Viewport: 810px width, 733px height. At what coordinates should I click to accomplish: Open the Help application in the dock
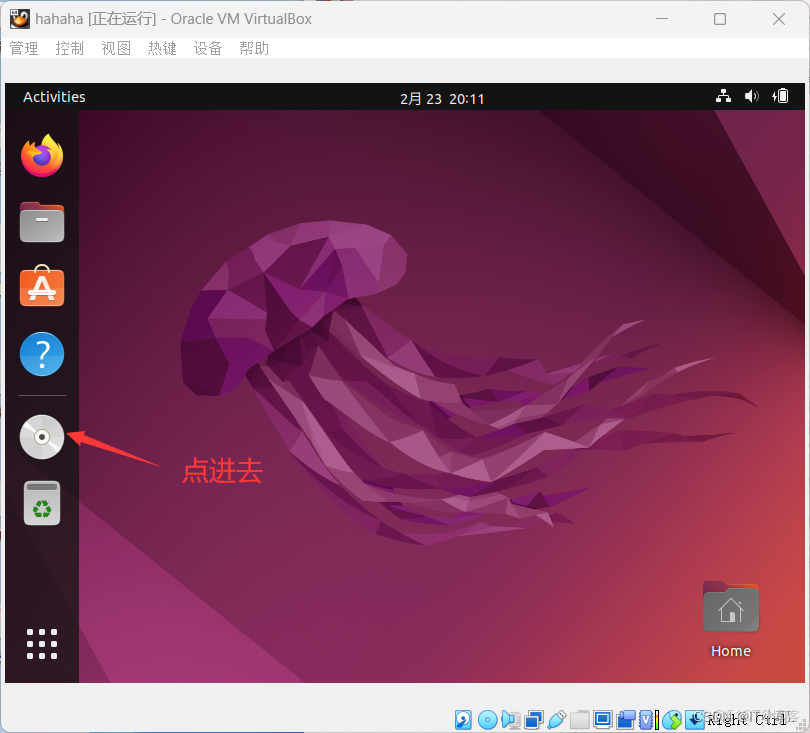41,354
